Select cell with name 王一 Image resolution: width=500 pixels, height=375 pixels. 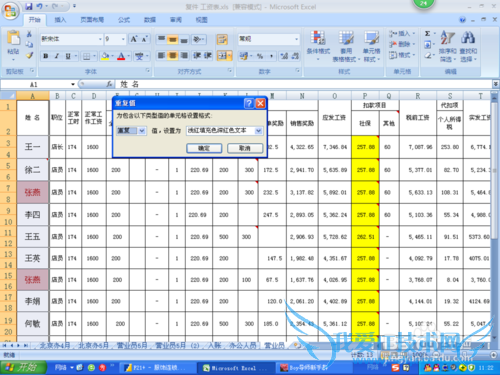[x=33, y=147]
